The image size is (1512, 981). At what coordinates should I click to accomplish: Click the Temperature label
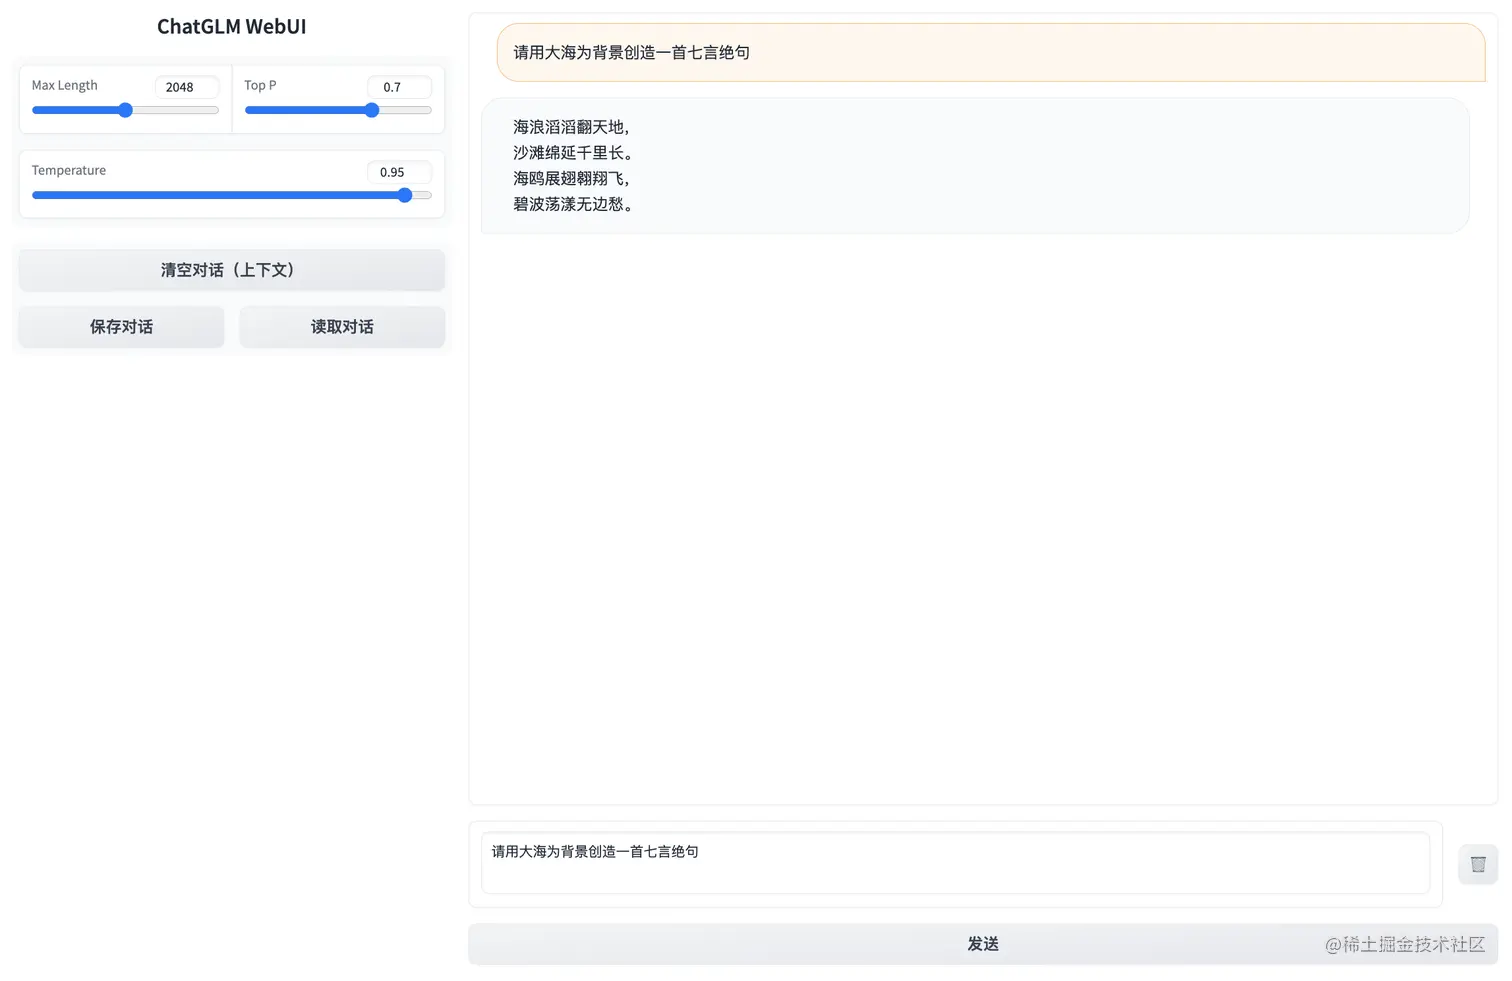coord(69,170)
